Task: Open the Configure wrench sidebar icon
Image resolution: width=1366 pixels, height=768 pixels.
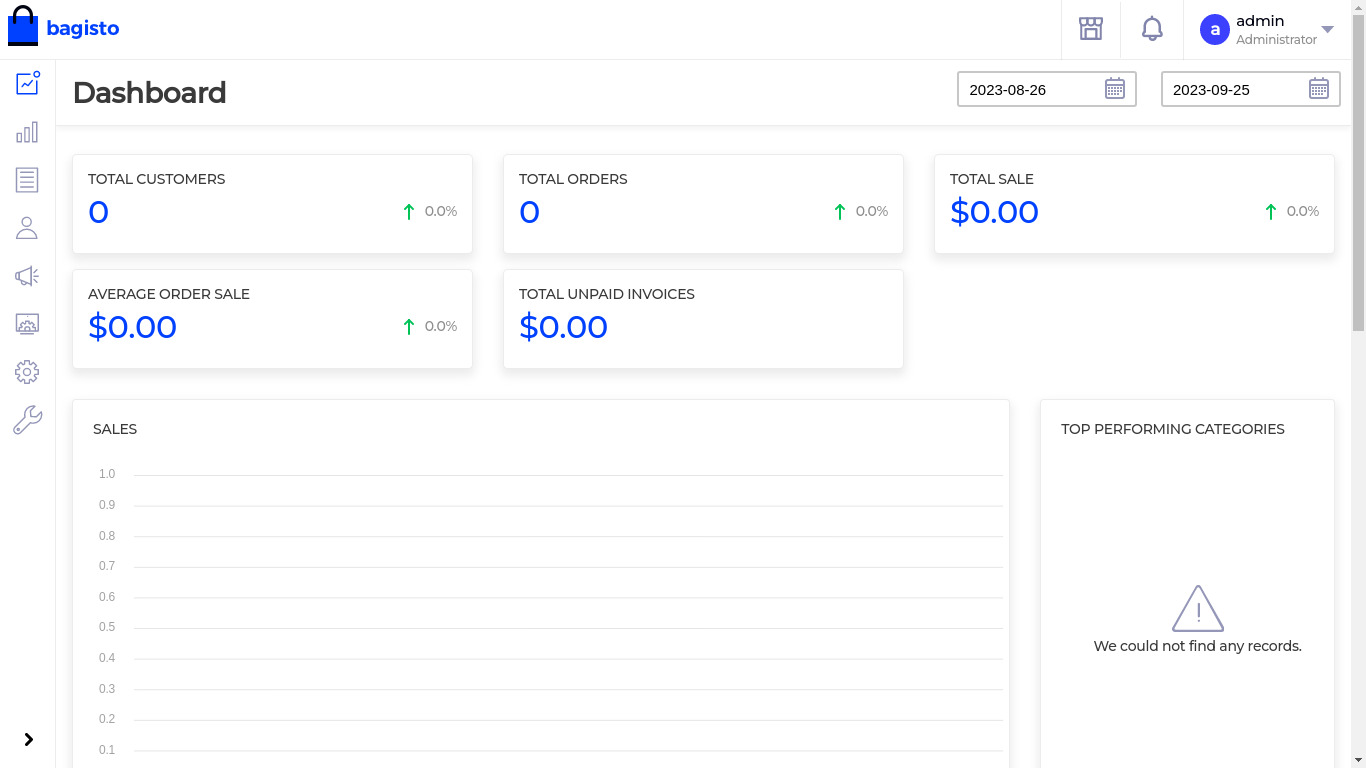Action: [x=27, y=420]
